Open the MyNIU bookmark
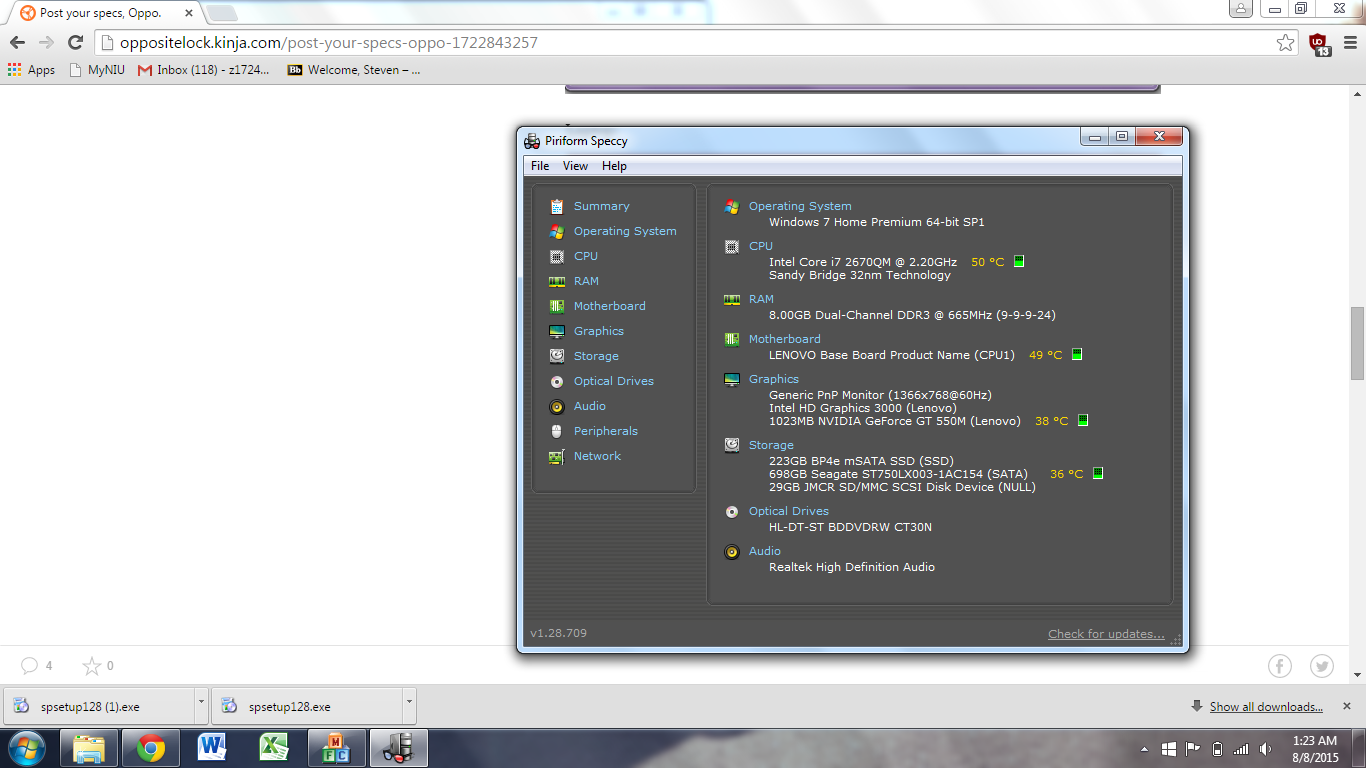The image size is (1366, 768). [x=97, y=70]
